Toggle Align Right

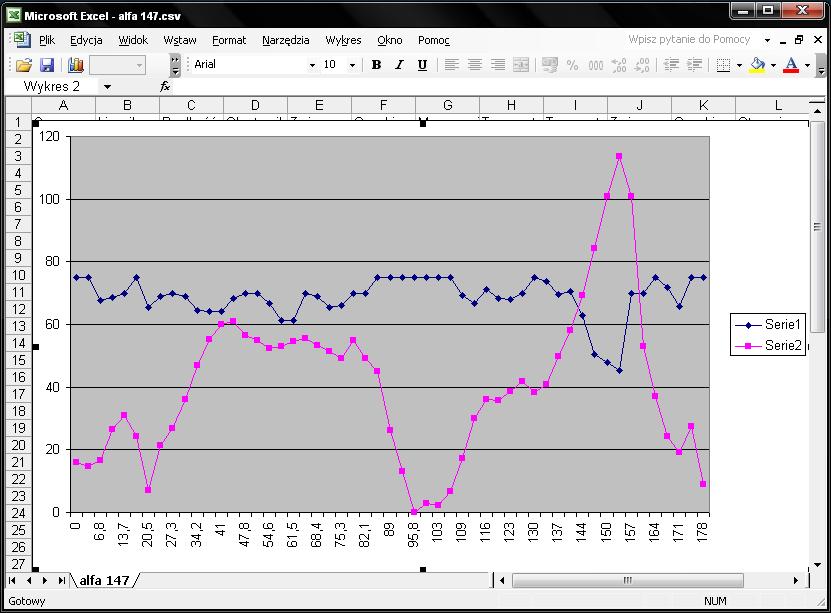pos(498,65)
